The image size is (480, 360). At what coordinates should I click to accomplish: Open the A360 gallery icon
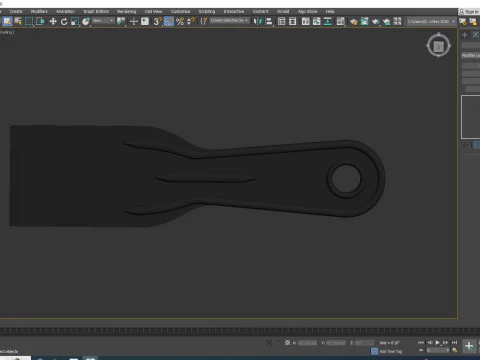point(397,22)
